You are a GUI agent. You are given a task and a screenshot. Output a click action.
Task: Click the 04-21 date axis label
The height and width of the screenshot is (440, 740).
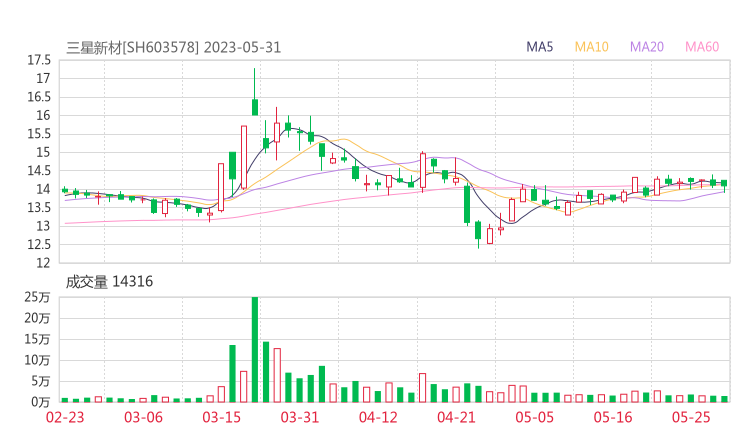coord(456,417)
